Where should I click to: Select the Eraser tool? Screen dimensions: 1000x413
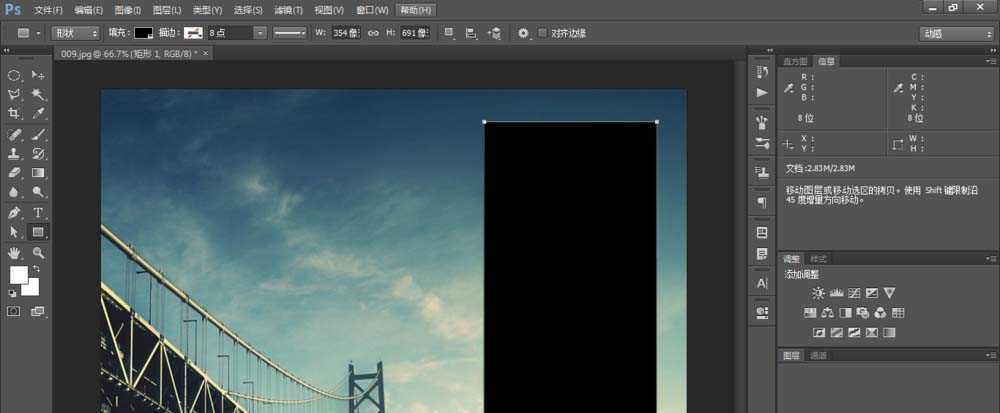point(15,172)
